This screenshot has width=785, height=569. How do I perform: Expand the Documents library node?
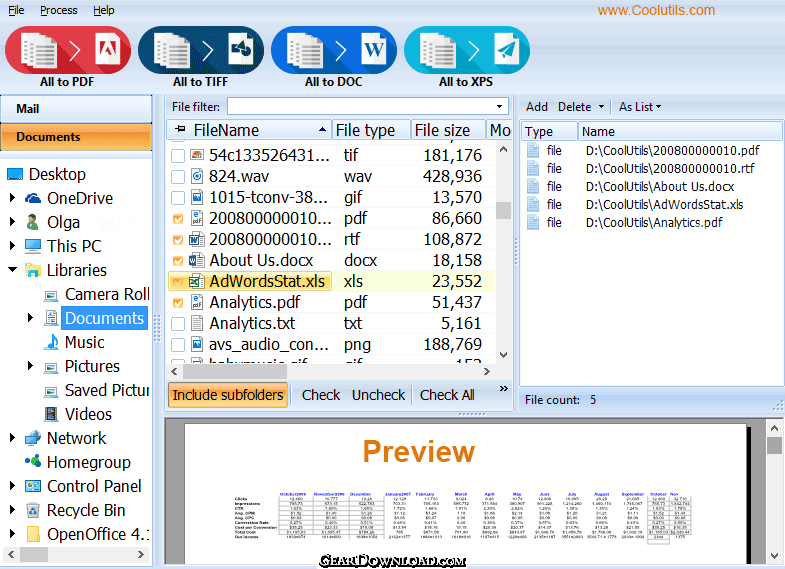coord(31,318)
